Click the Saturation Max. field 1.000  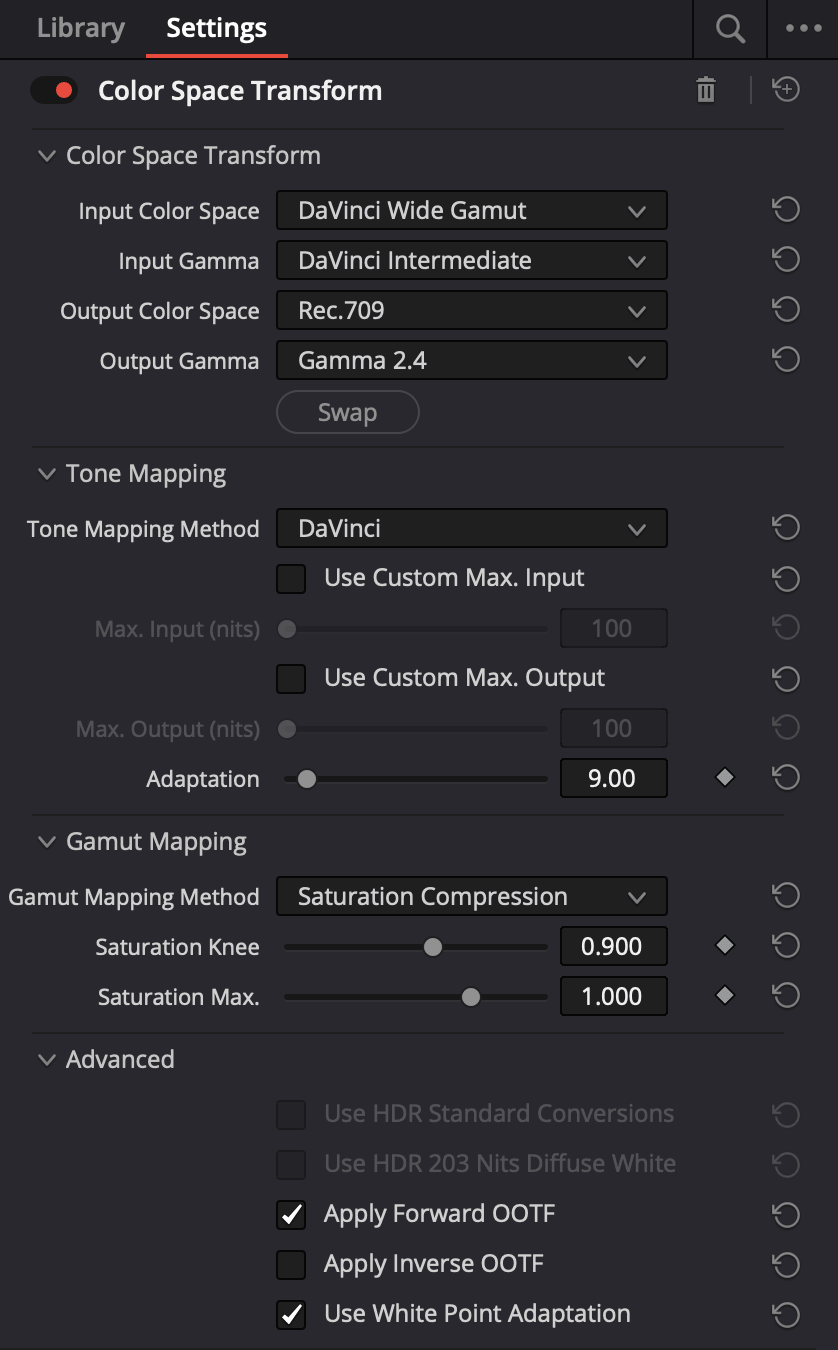coord(613,996)
